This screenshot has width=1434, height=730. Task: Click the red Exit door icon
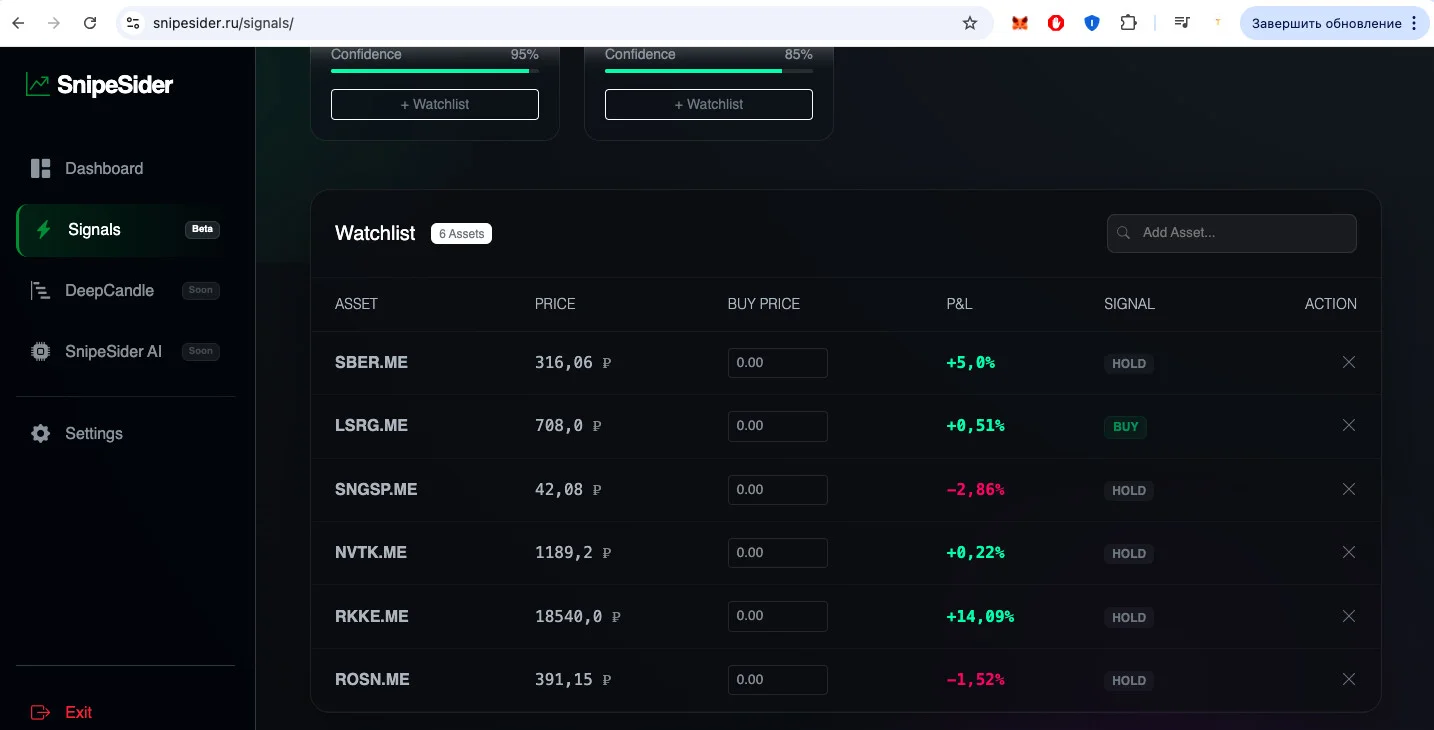click(x=41, y=713)
